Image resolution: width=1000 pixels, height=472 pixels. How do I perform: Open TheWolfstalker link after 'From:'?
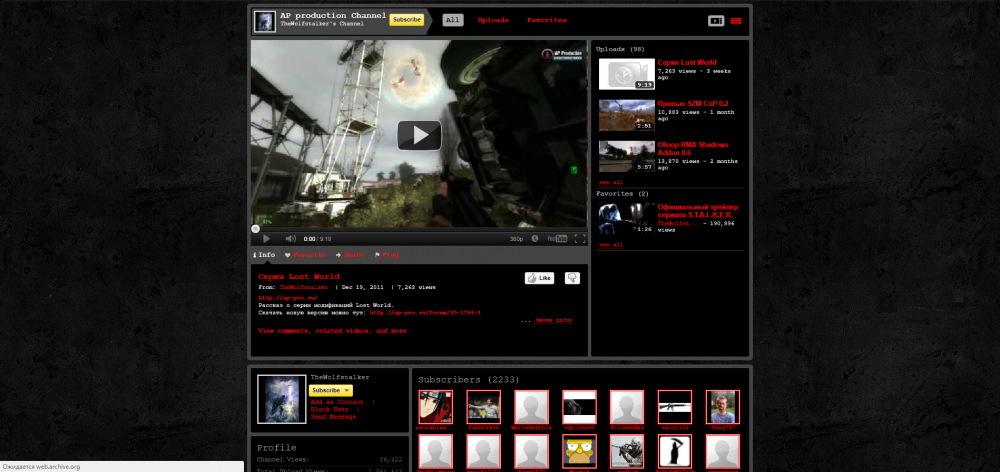[304, 288]
